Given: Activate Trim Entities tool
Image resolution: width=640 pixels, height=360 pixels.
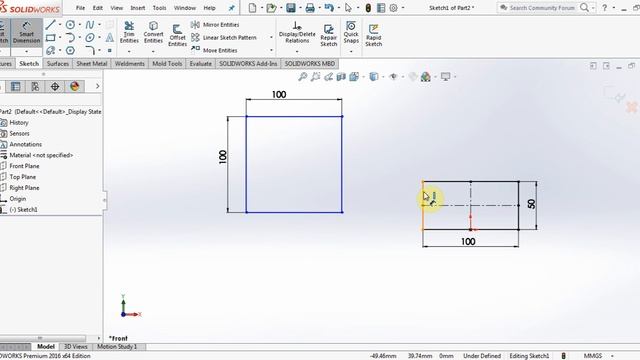Looking at the screenshot, I should [129, 32].
